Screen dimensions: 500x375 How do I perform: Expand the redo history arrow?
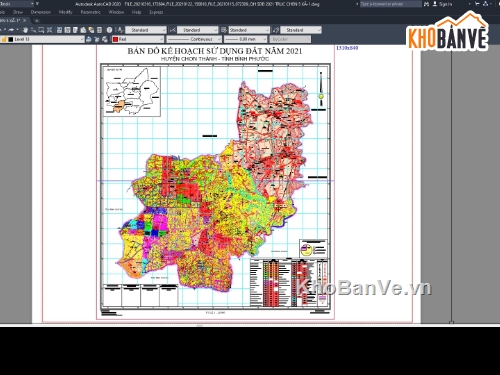click(x=17, y=30)
